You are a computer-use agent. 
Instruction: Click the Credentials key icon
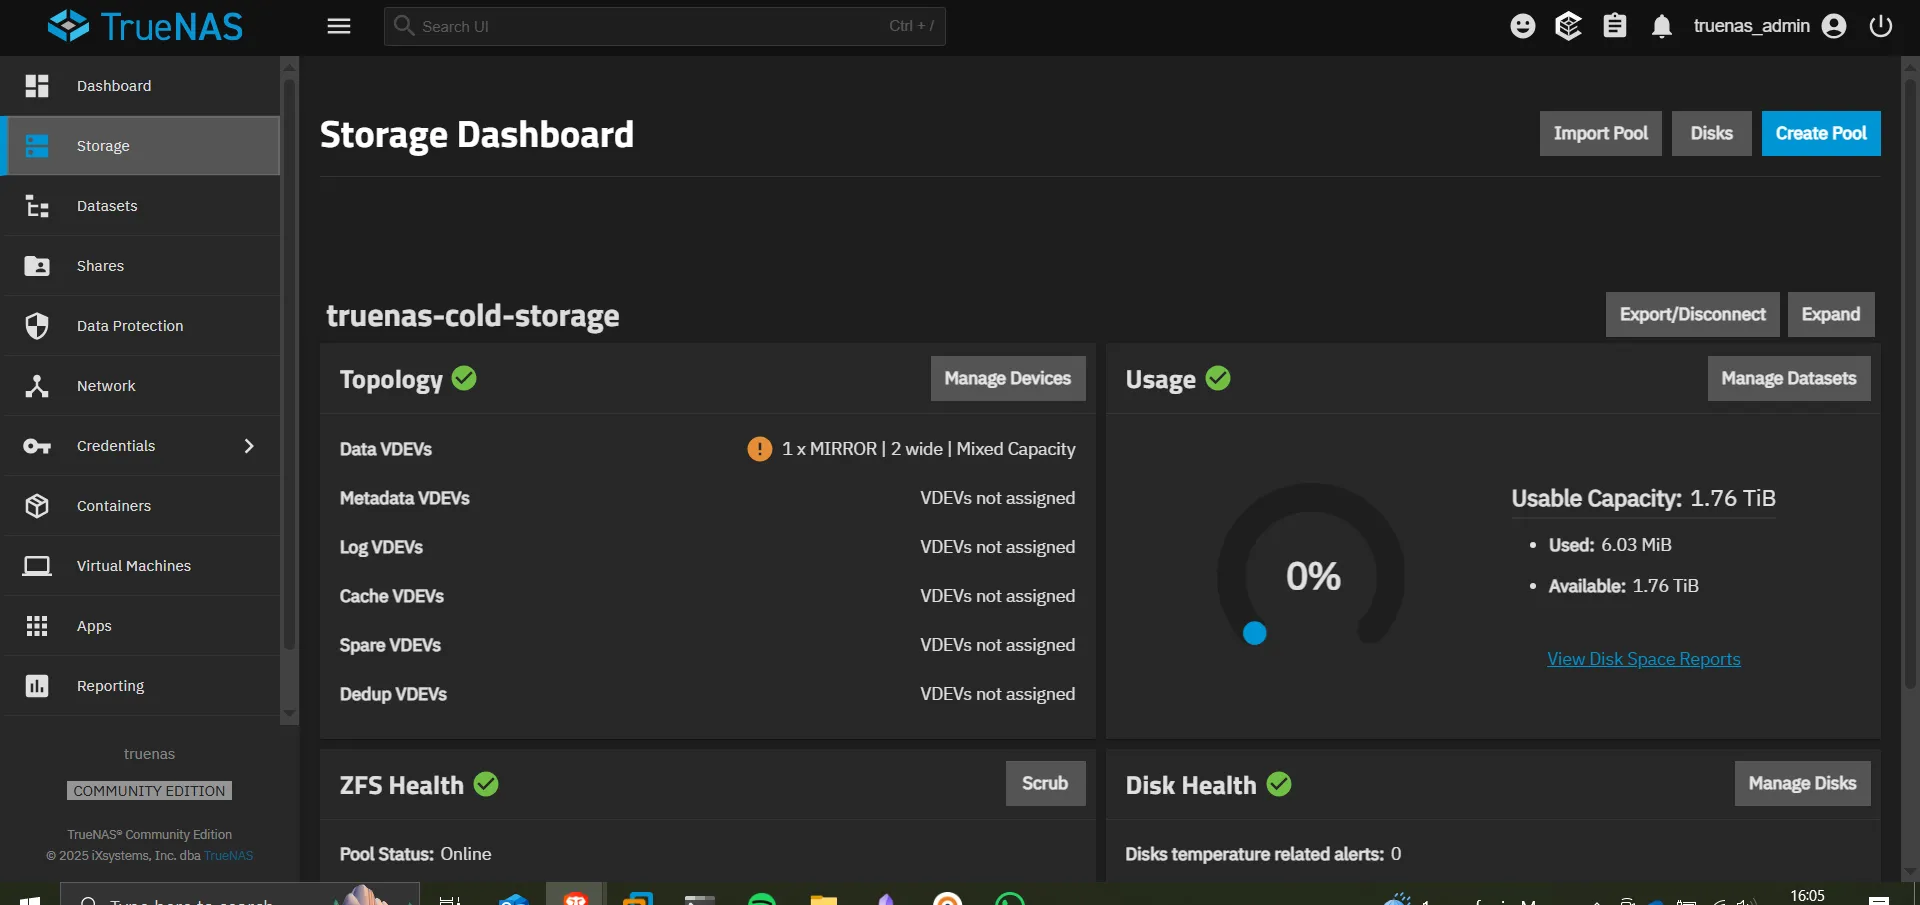pos(37,446)
